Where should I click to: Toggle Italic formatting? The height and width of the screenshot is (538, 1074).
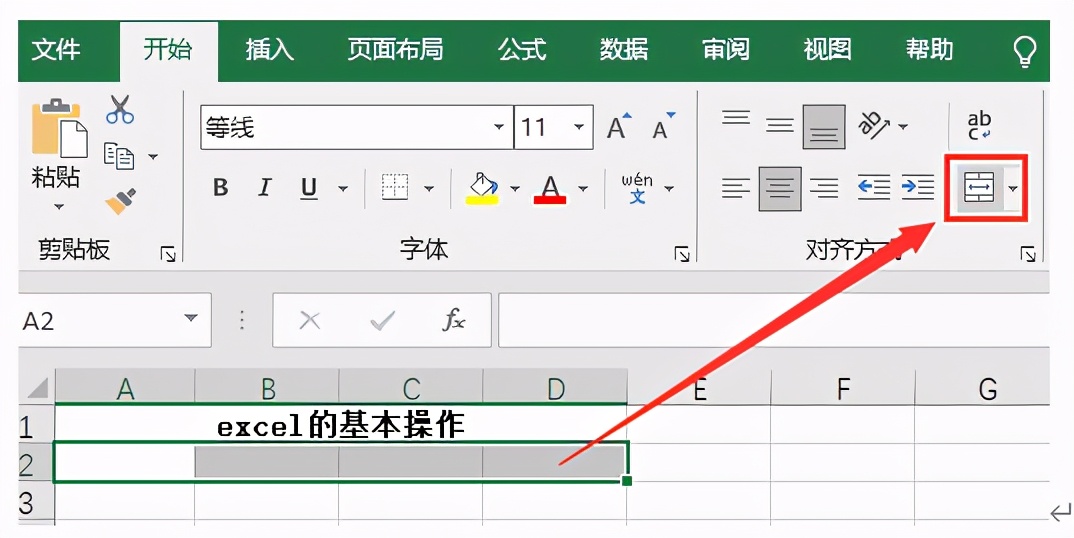[x=264, y=188]
